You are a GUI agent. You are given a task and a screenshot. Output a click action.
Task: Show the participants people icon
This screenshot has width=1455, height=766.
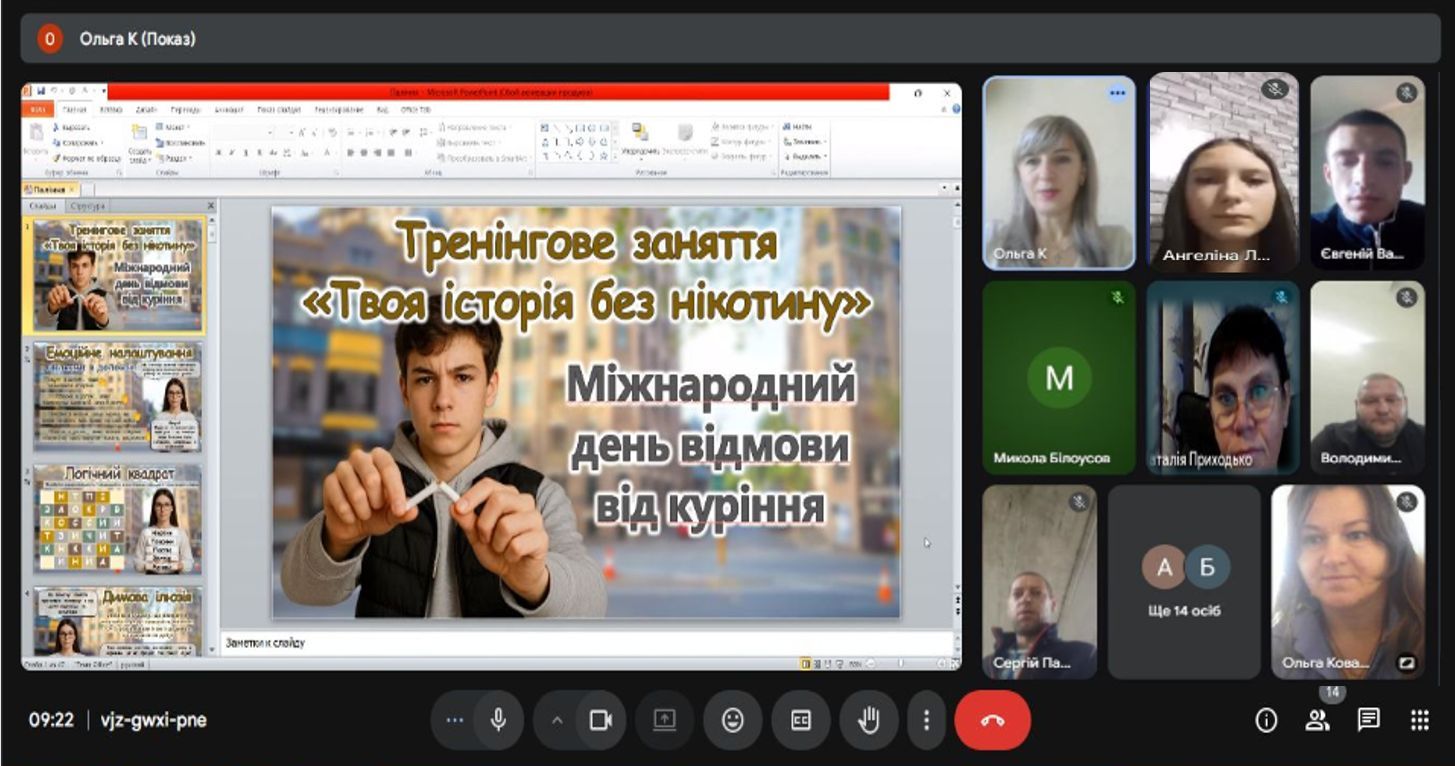coord(1317,720)
